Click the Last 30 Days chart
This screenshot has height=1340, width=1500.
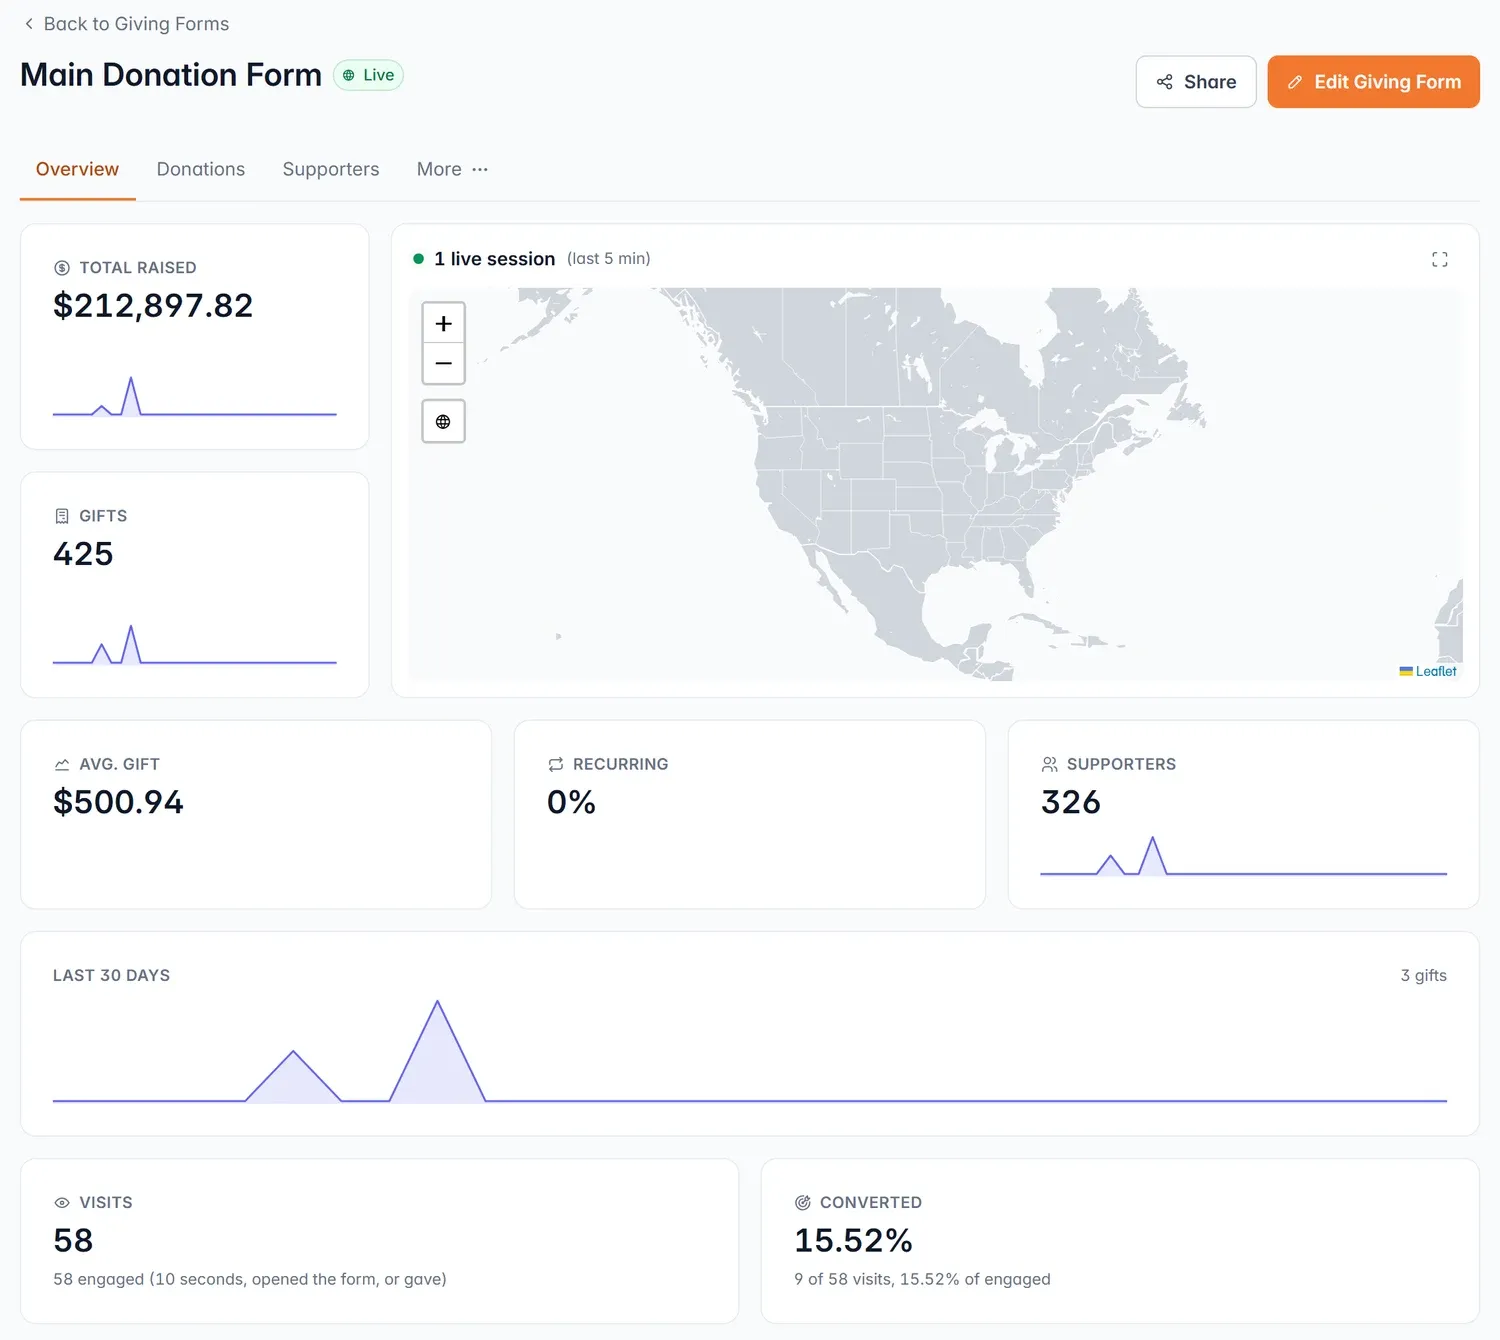(750, 1051)
